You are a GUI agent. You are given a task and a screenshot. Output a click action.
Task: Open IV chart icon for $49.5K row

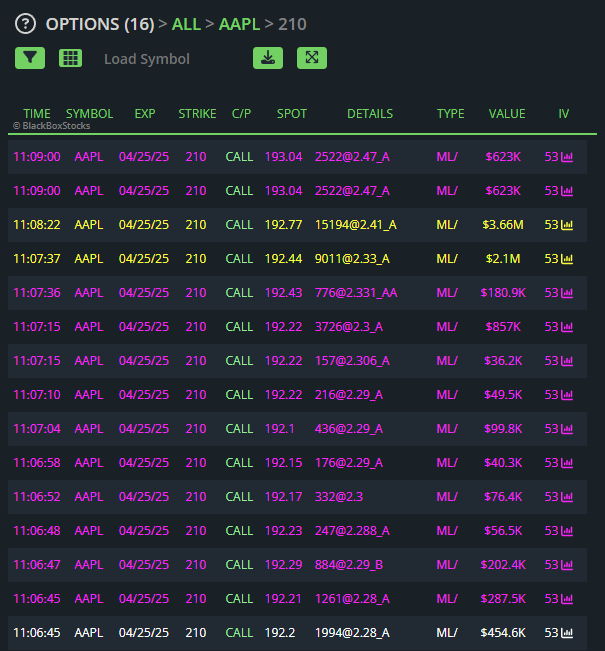click(x=567, y=395)
